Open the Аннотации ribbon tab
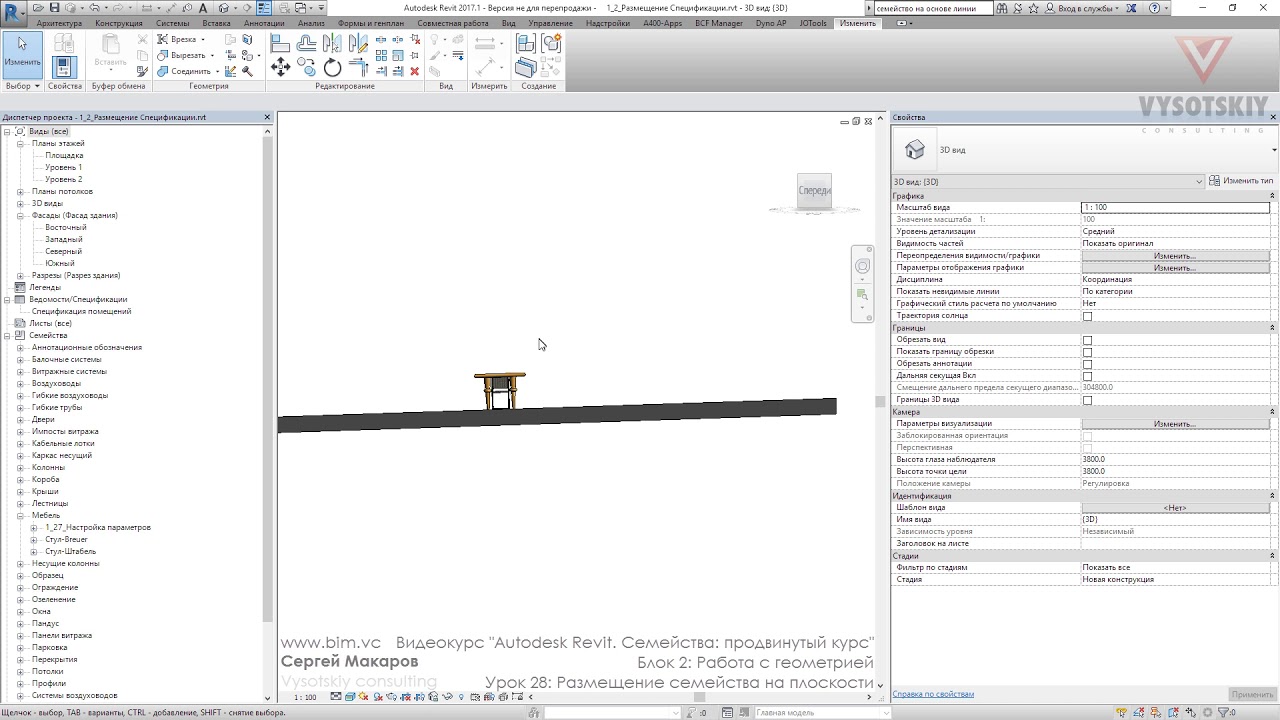The height and width of the screenshot is (720, 1280). pyautogui.click(x=264, y=23)
